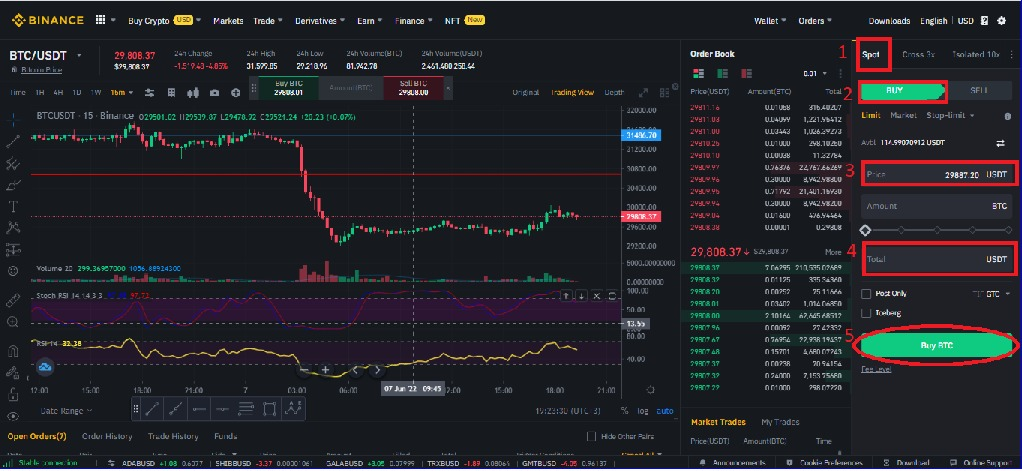
Task: Open the Derivatives menu
Action: (319, 21)
